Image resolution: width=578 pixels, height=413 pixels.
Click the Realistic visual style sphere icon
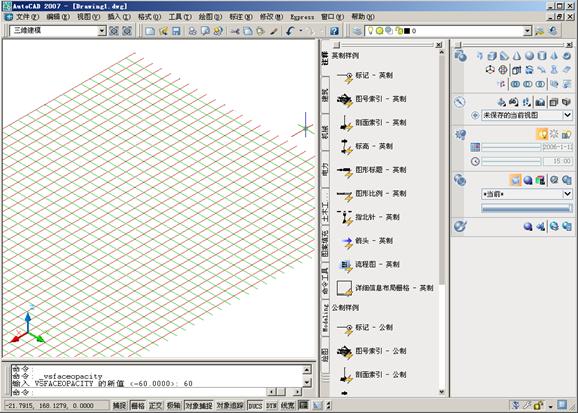528,180
